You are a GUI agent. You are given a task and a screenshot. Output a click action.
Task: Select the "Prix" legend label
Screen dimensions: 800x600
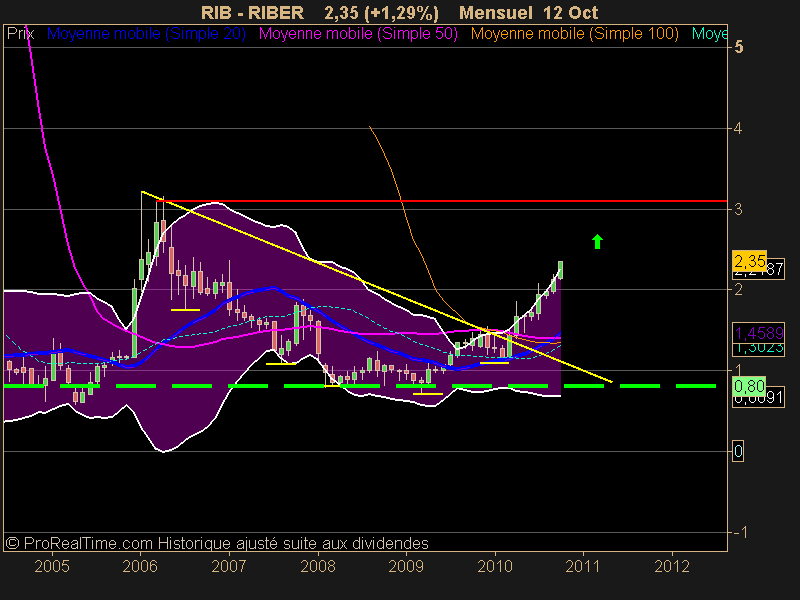[20, 34]
